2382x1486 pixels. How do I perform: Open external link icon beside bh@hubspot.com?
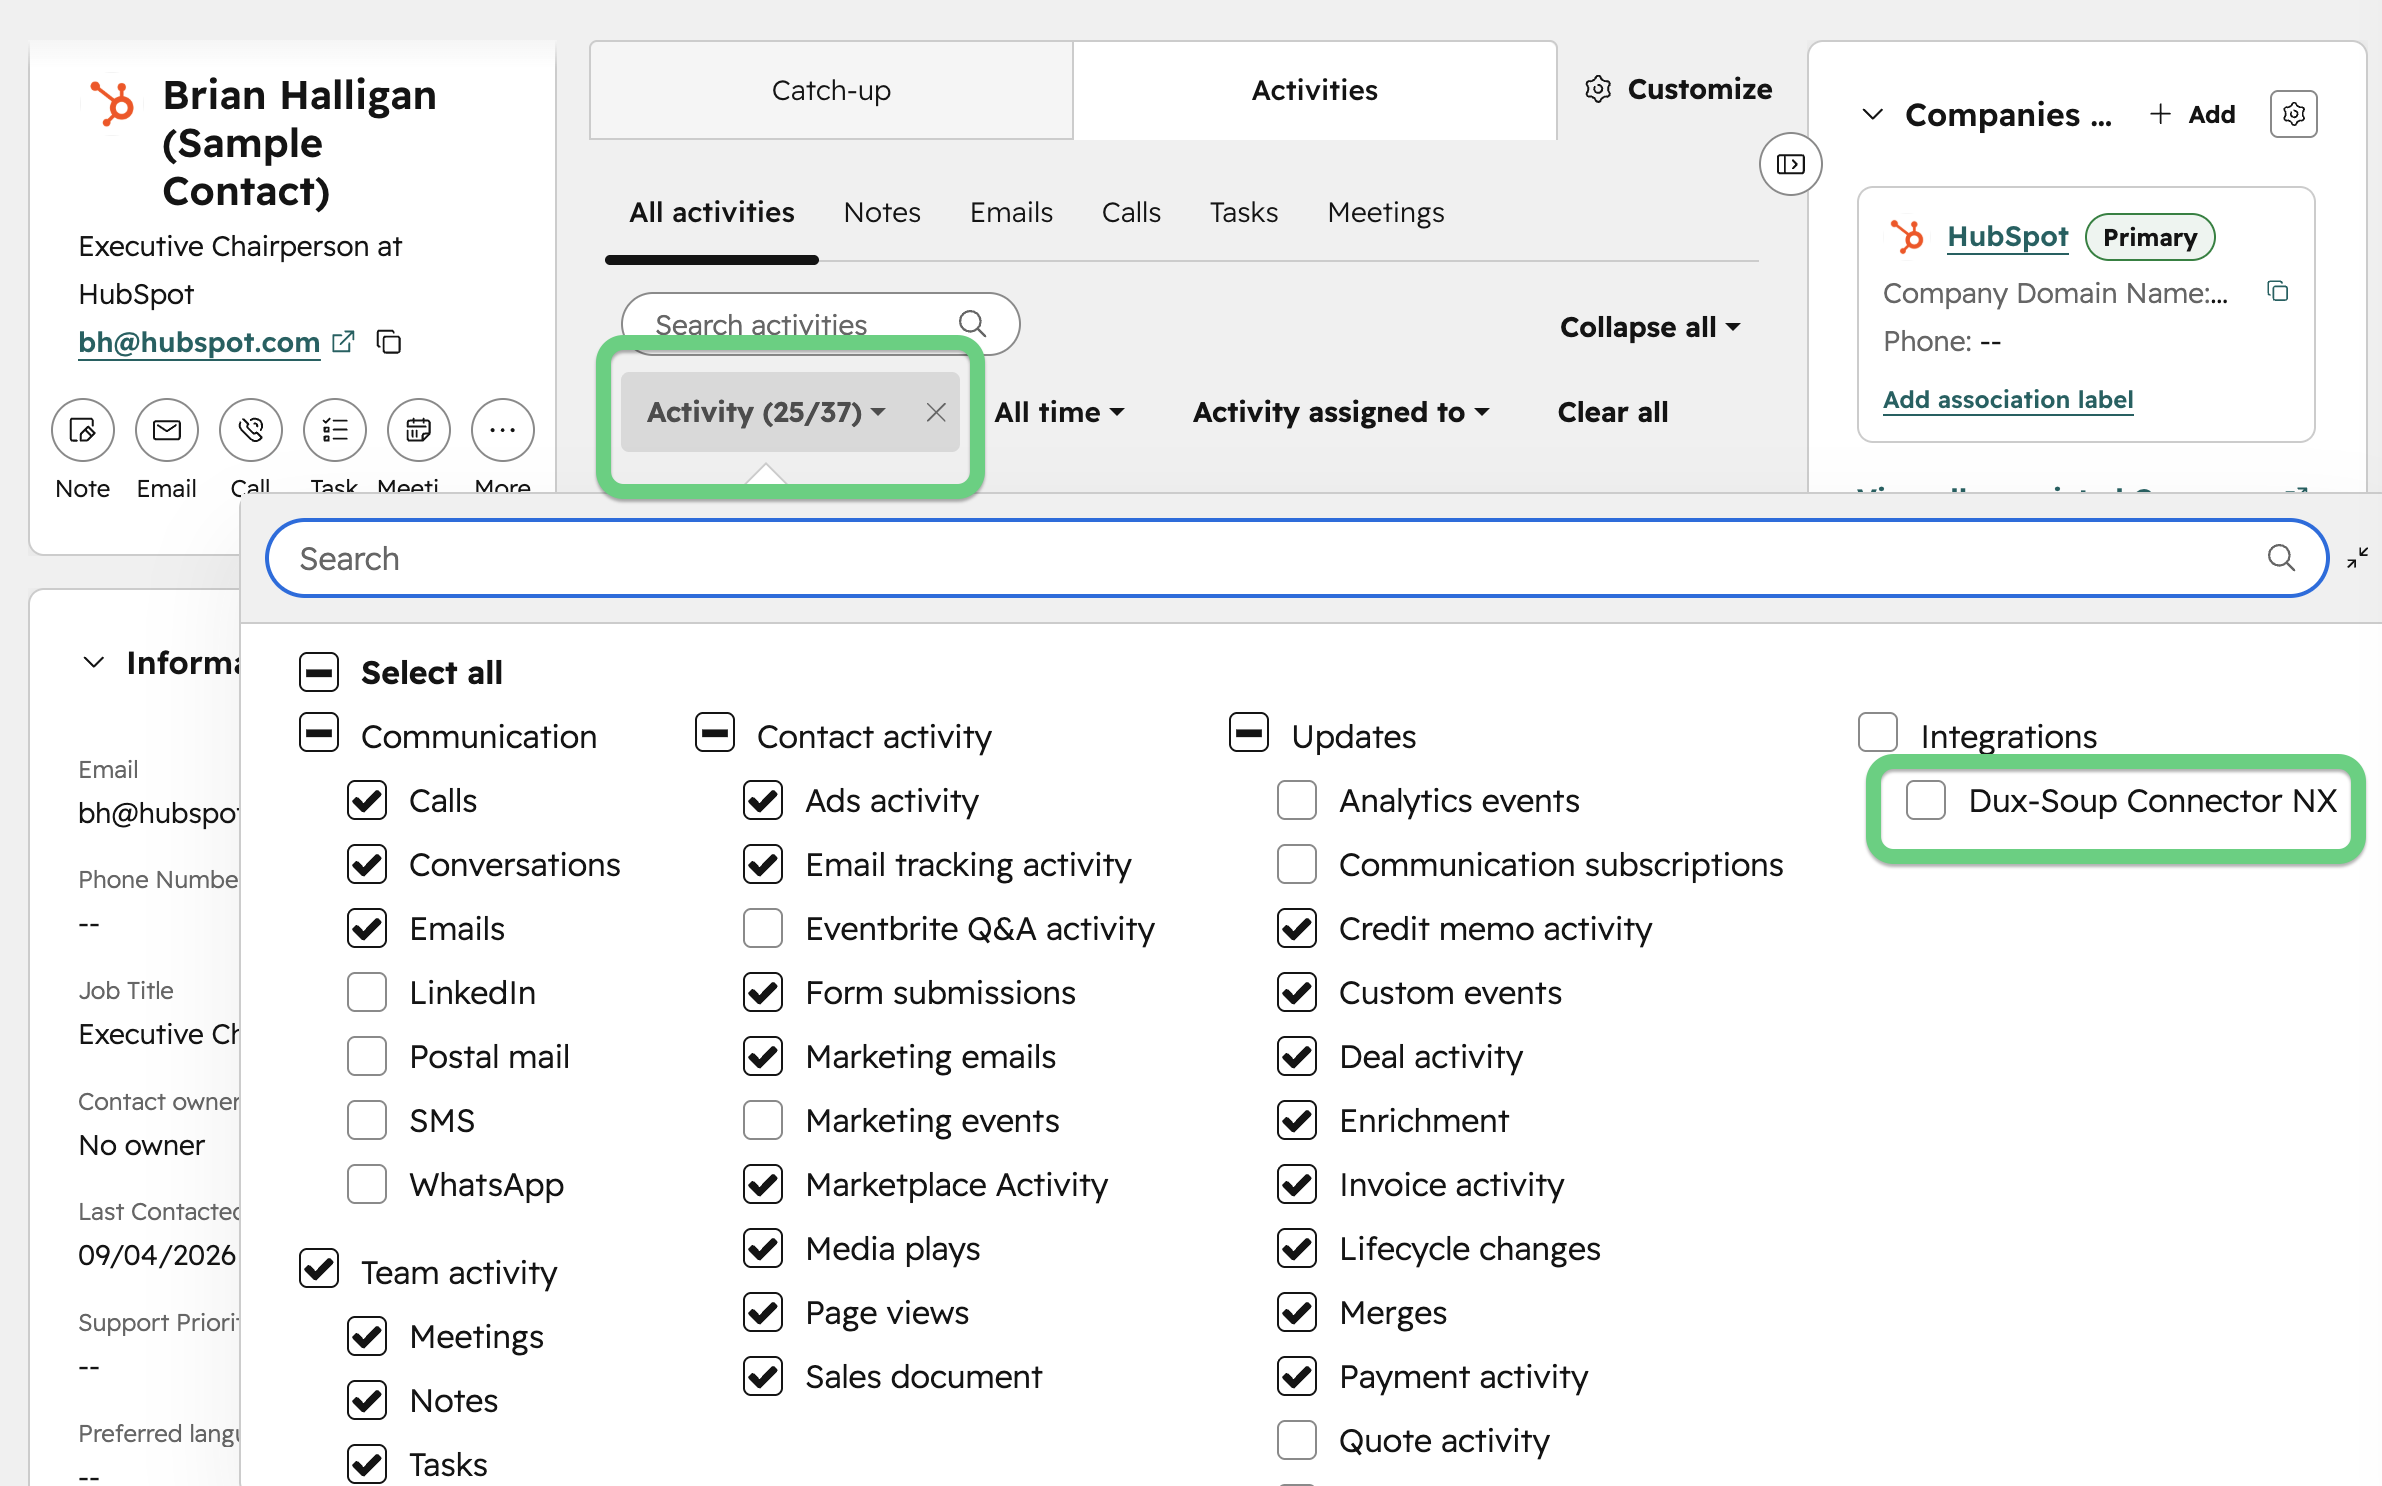(343, 342)
